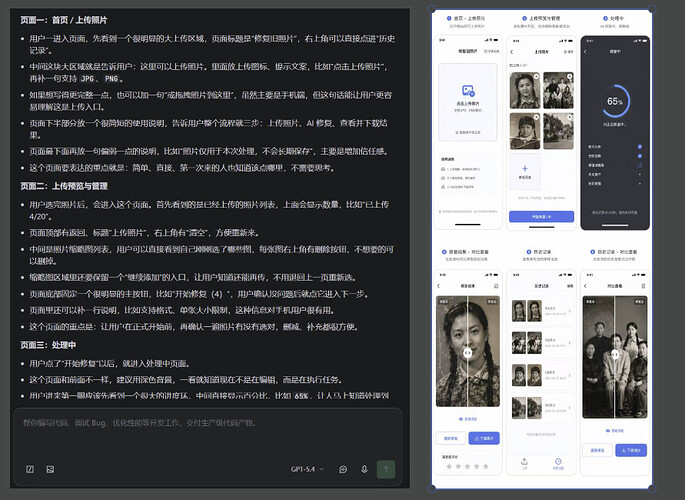
Task: Activate the microphone voice input icon
Action: pos(364,469)
